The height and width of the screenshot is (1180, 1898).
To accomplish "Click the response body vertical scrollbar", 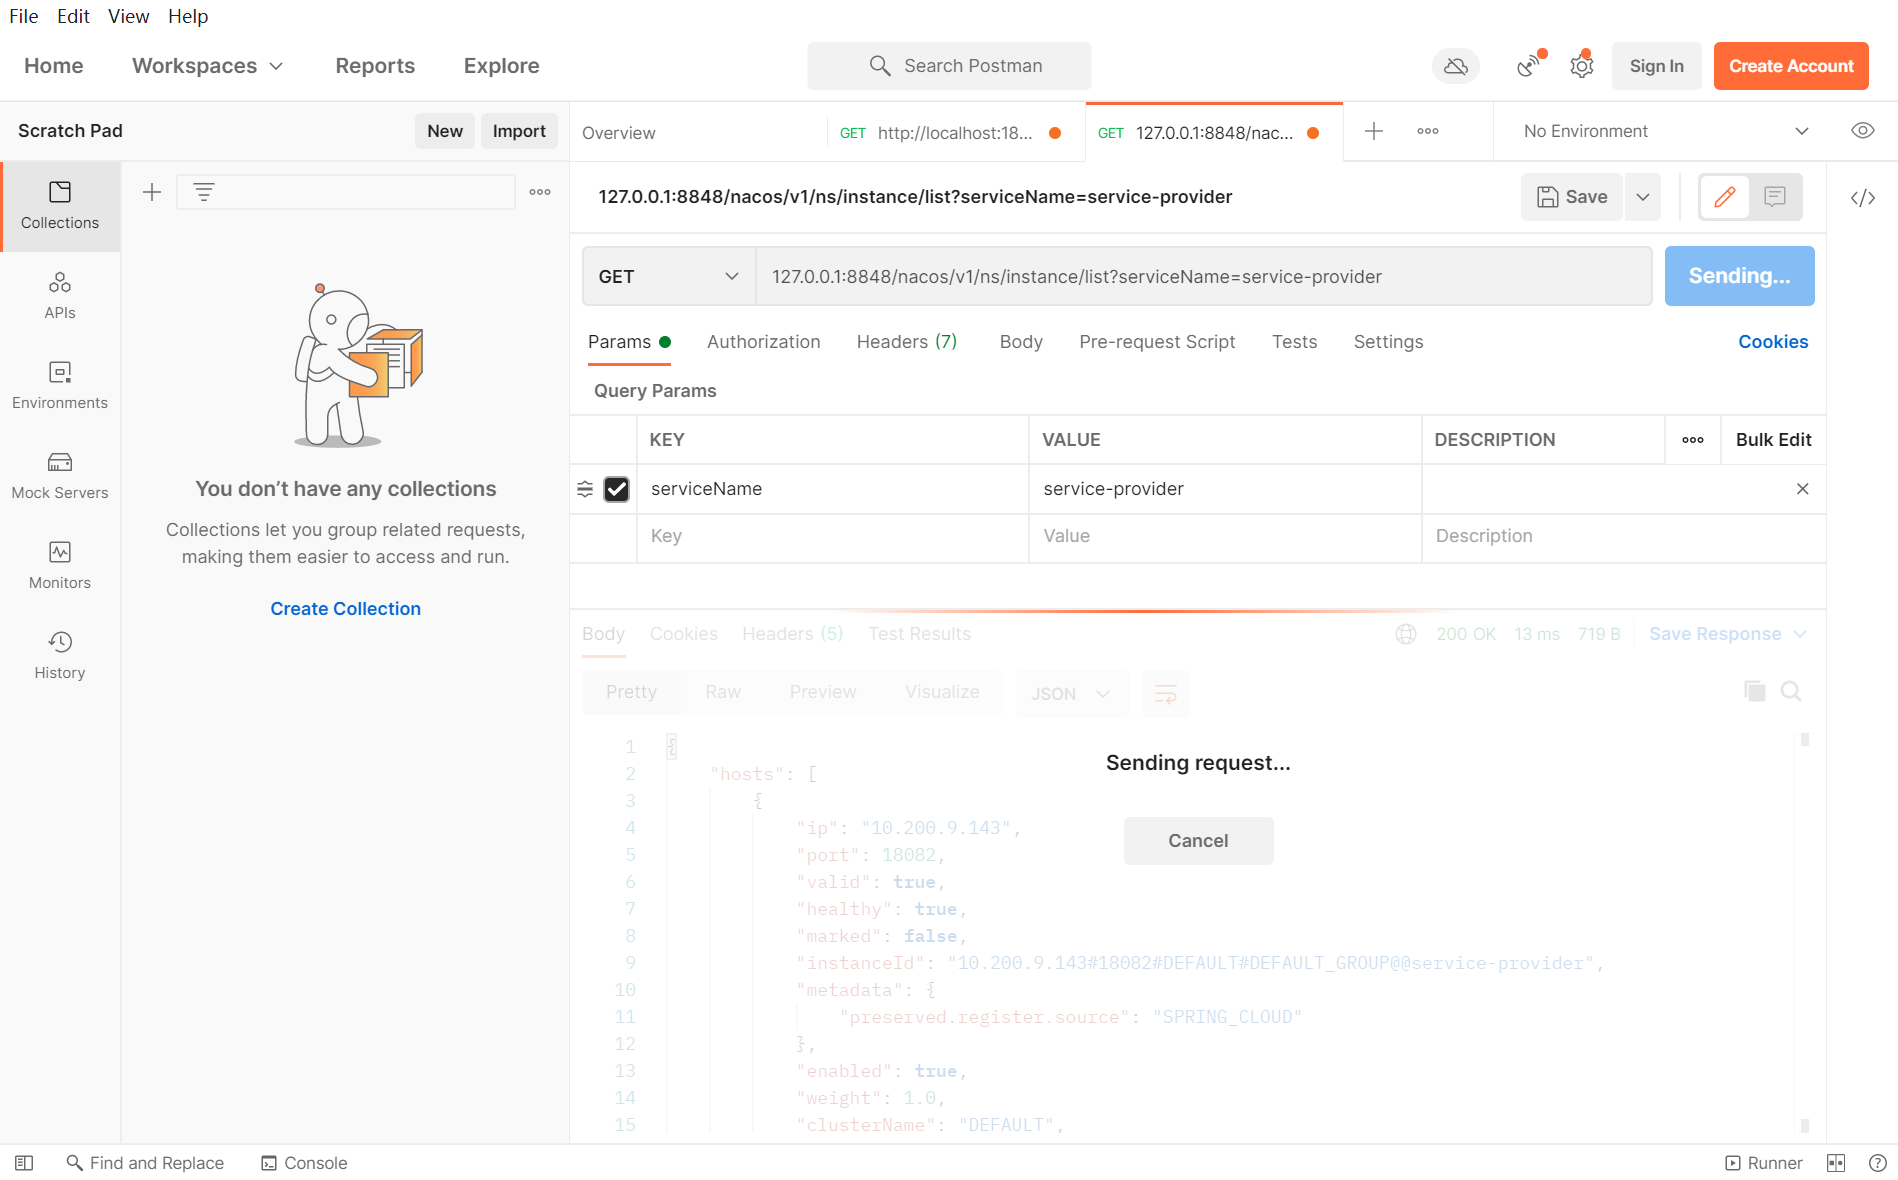I will coord(1804,930).
